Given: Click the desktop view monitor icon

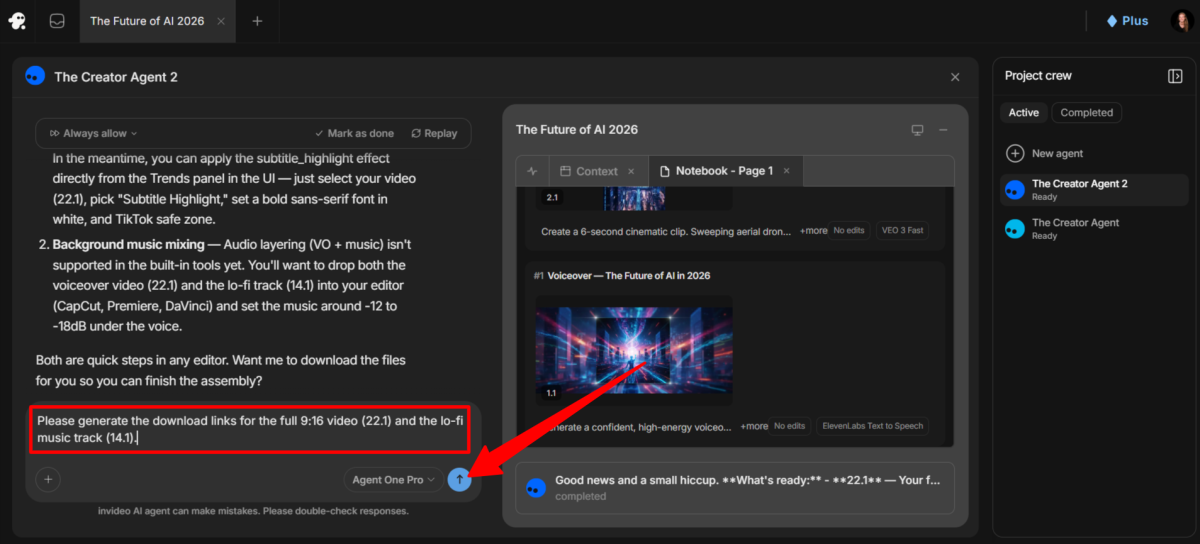Looking at the screenshot, I should pos(917,130).
